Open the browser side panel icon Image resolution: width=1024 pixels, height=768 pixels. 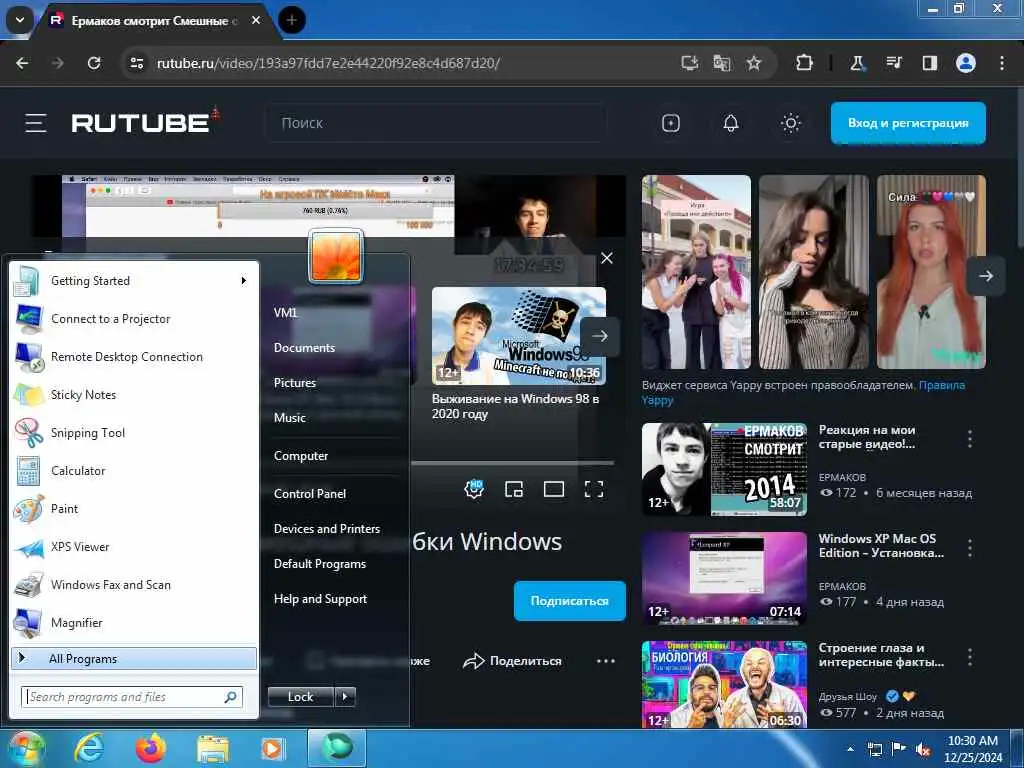929,63
